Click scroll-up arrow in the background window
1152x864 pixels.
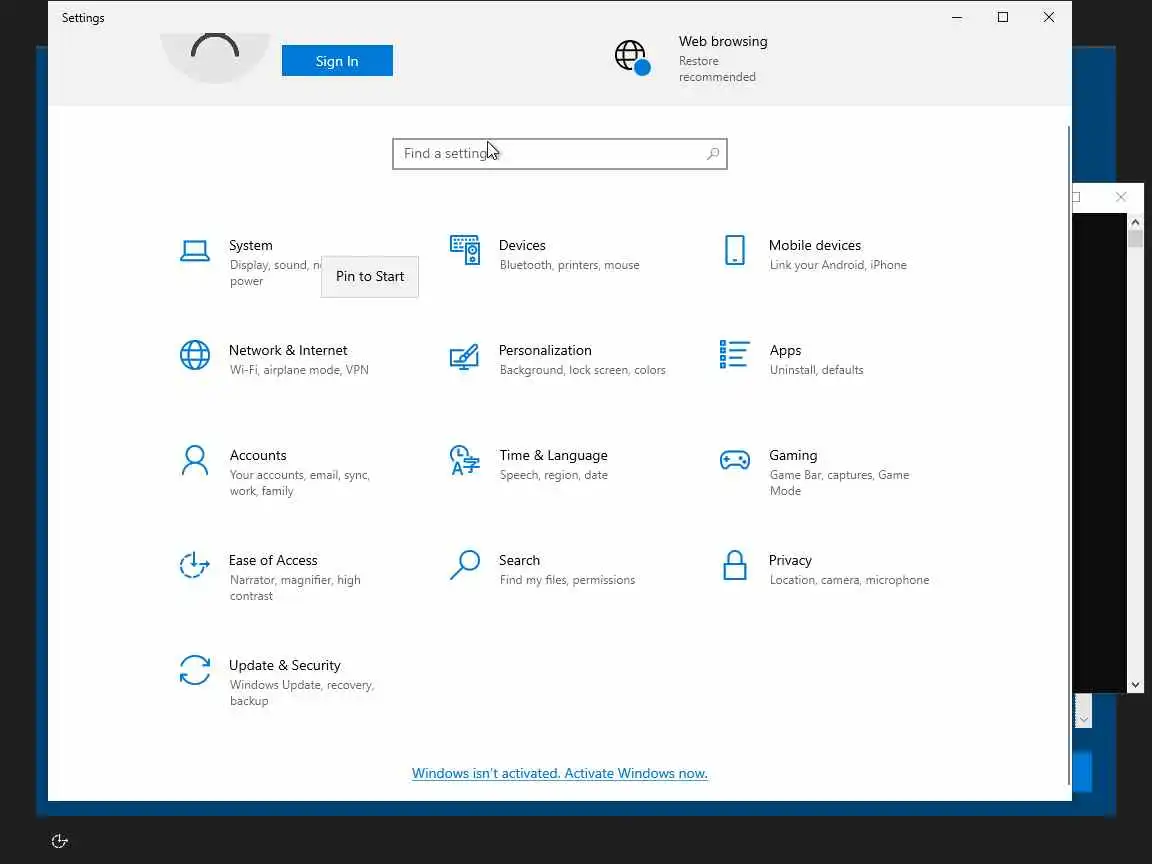[1135, 222]
